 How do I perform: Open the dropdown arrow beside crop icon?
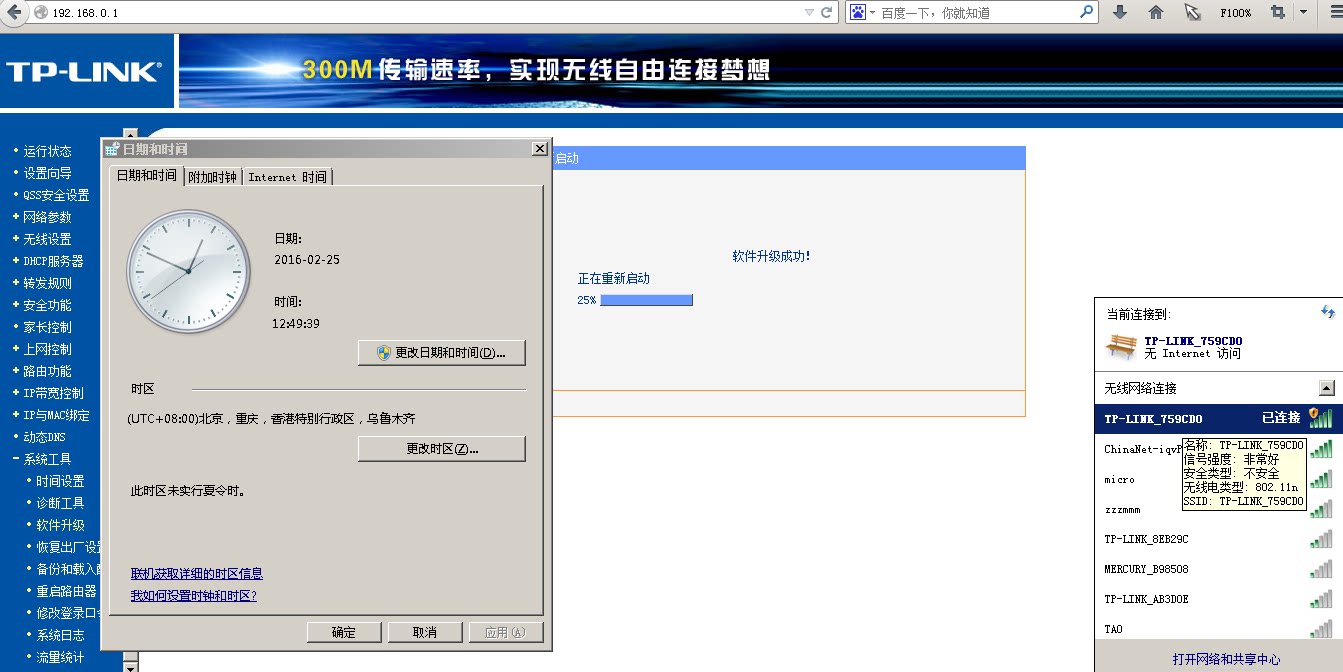point(1302,12)
